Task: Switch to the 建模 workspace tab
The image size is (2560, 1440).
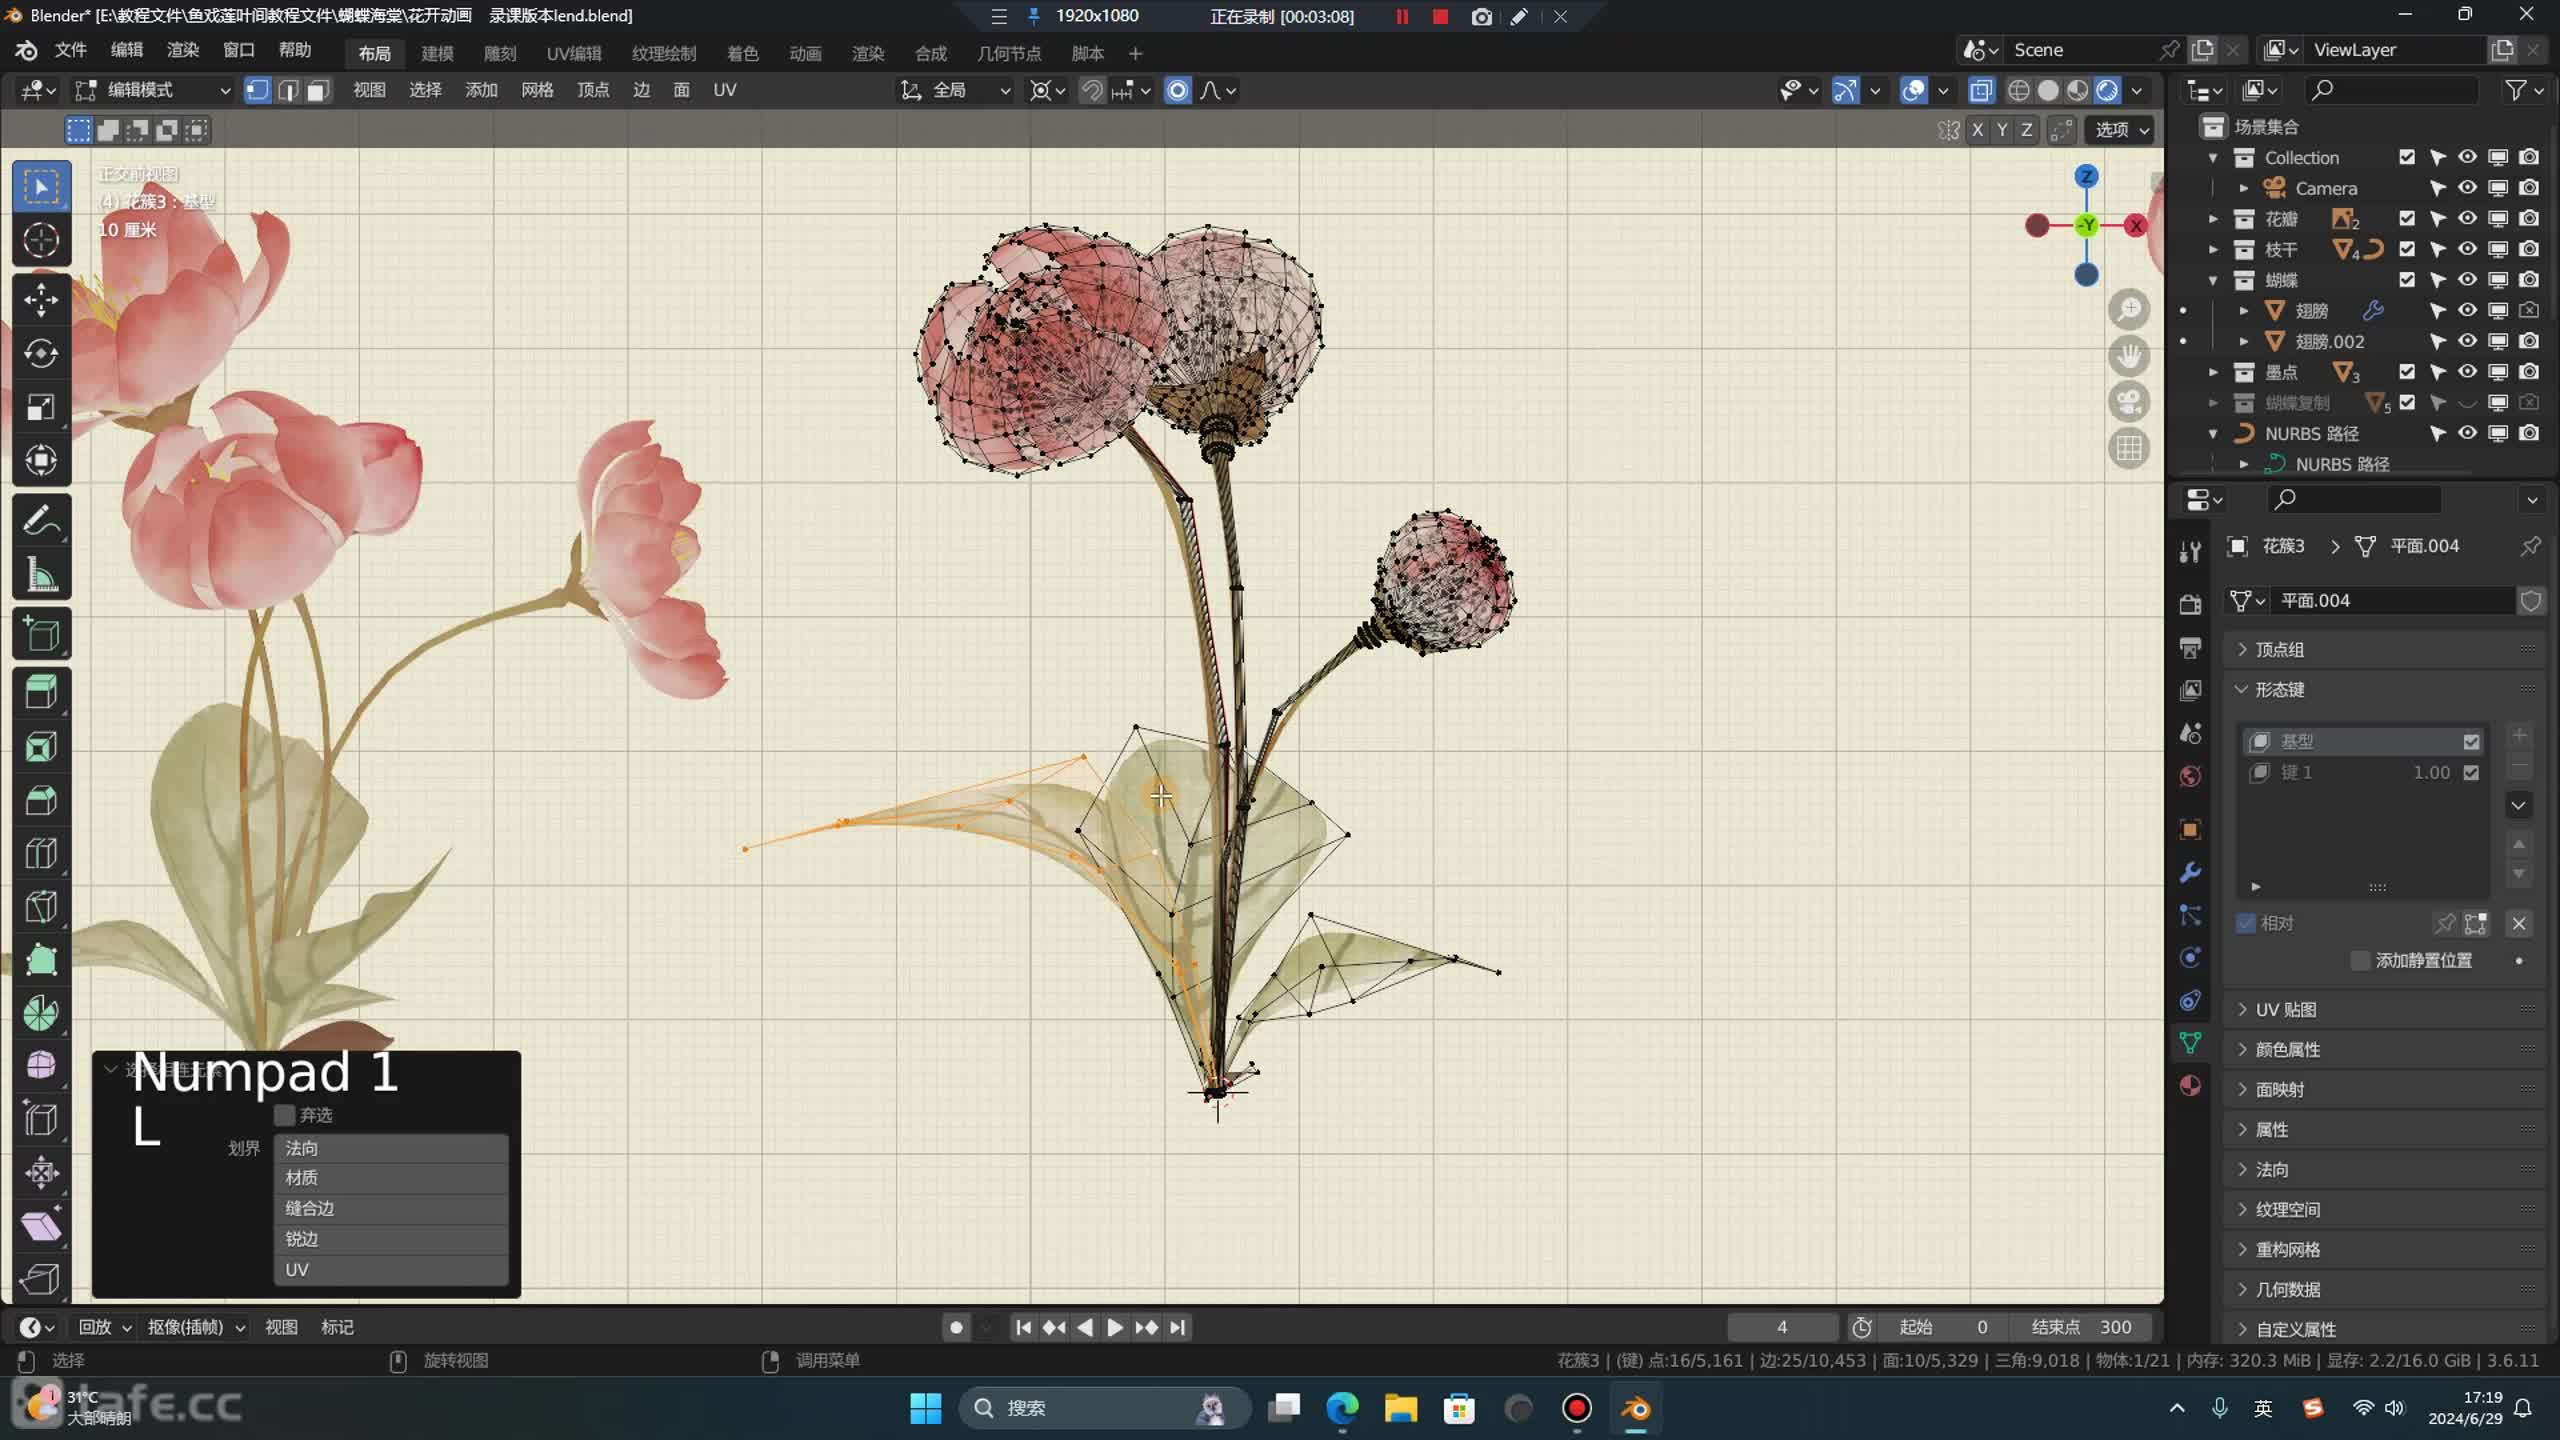Action: coord(437,53)
